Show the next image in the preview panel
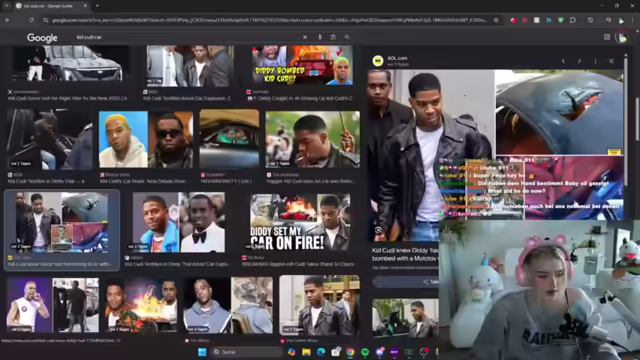The height and width of the screenshot is (360, 640). click(579, 61)
